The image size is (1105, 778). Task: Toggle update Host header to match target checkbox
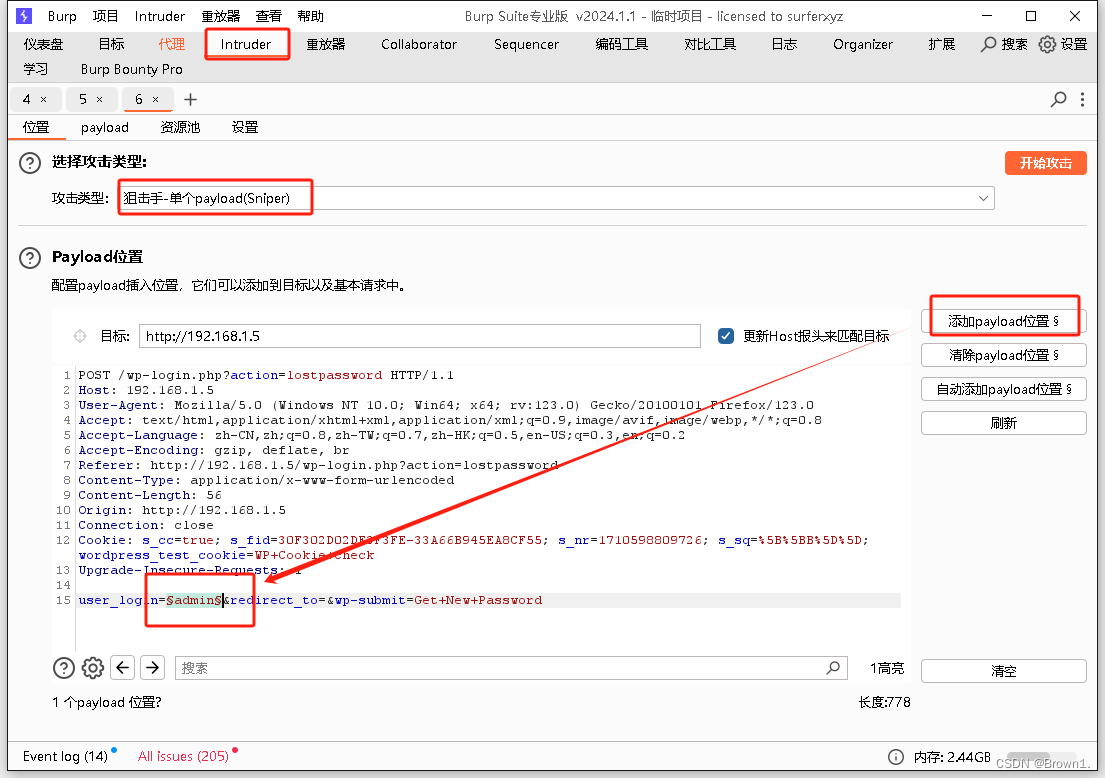pyautogui.click(x=726, y=336)
